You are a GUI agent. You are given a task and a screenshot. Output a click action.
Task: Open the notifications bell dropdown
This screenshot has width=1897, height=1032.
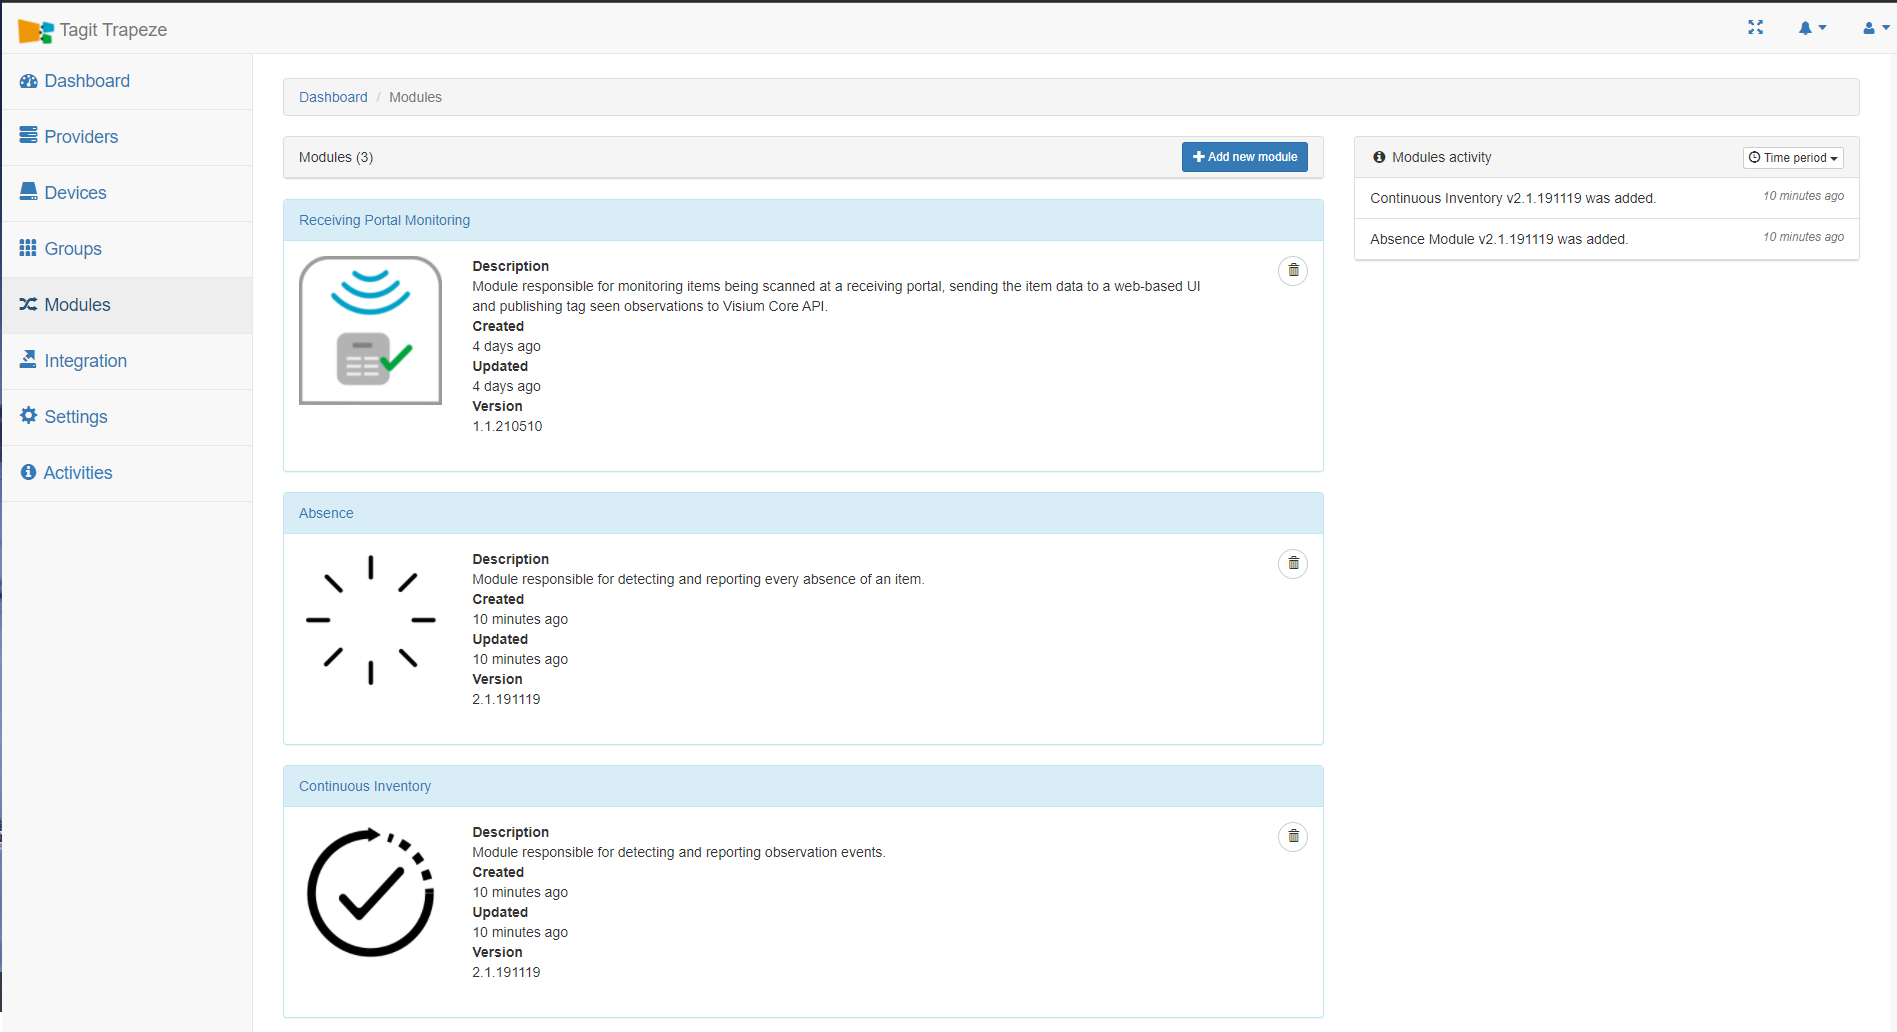click(x=1812, y=28)
